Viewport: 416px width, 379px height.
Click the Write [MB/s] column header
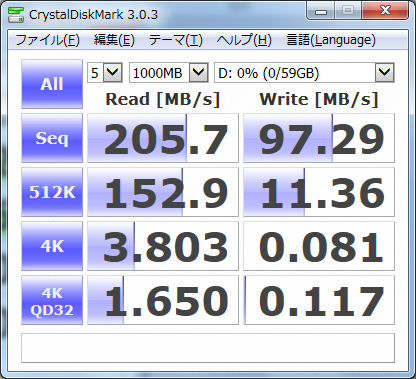tap(319, 99)
